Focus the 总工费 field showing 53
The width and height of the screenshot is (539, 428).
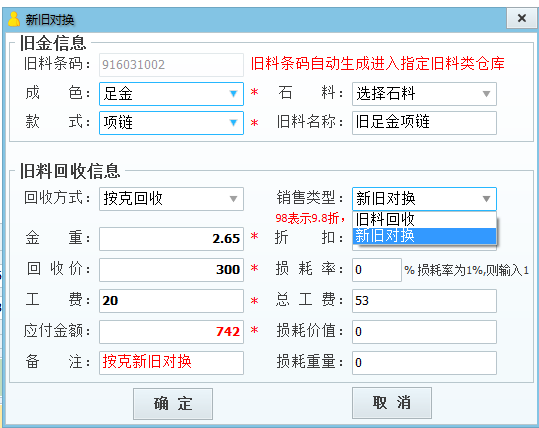pos(424,301)
